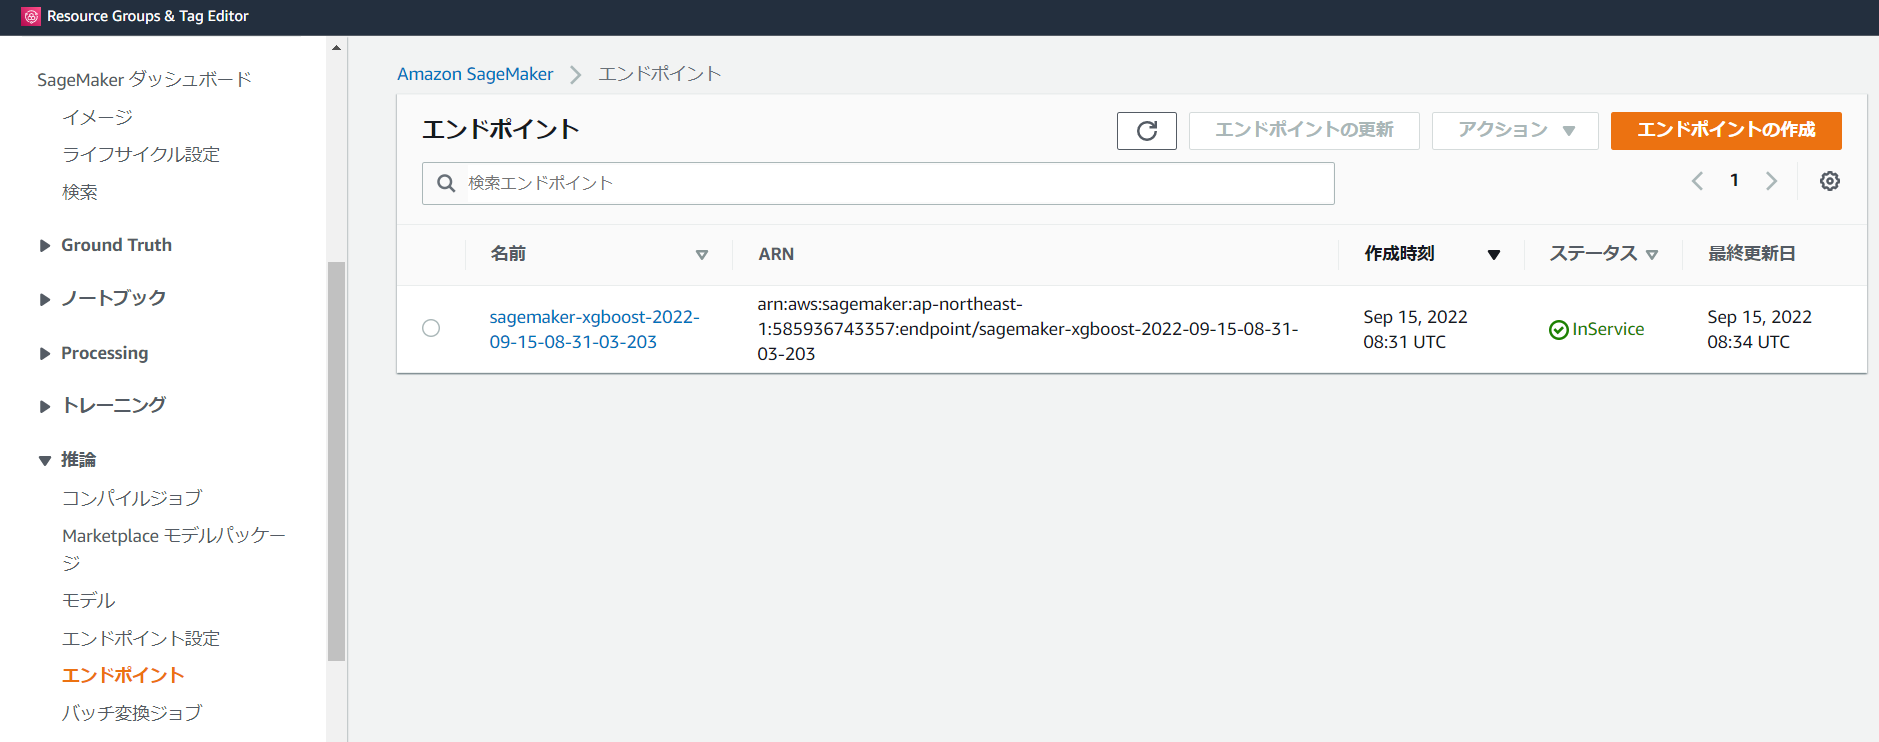
Task: Click エンドポイントの作成 button
Action: click(x=1726, y=131)
